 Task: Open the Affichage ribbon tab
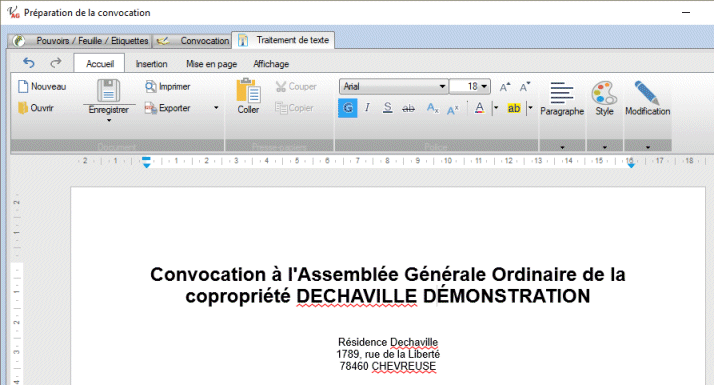(x=271, y=64)
